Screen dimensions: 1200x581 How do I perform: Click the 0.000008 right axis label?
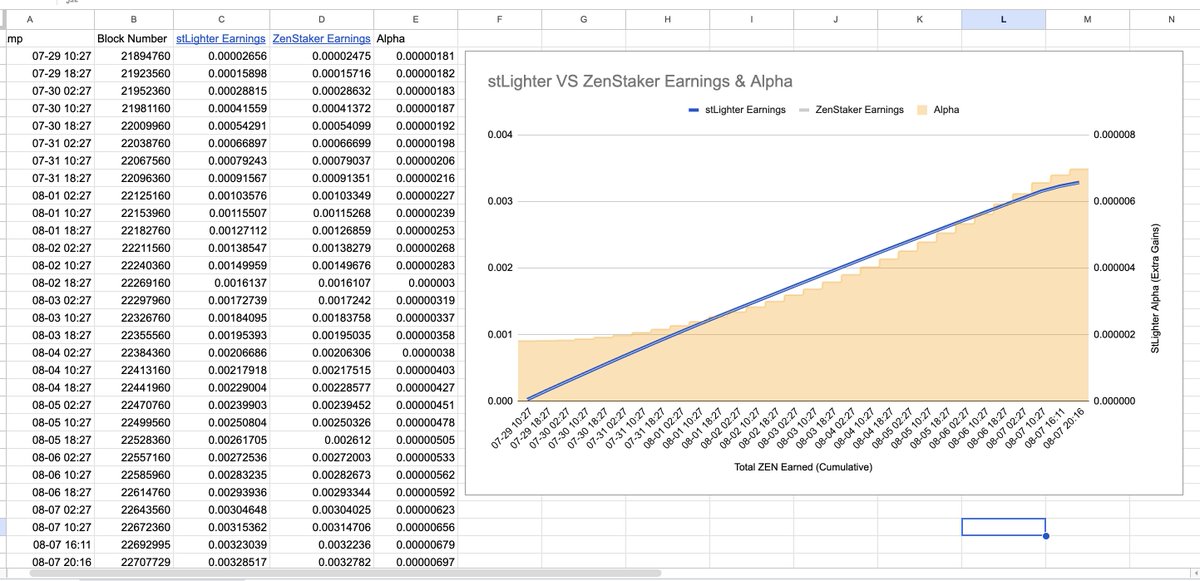point(1117,135)
